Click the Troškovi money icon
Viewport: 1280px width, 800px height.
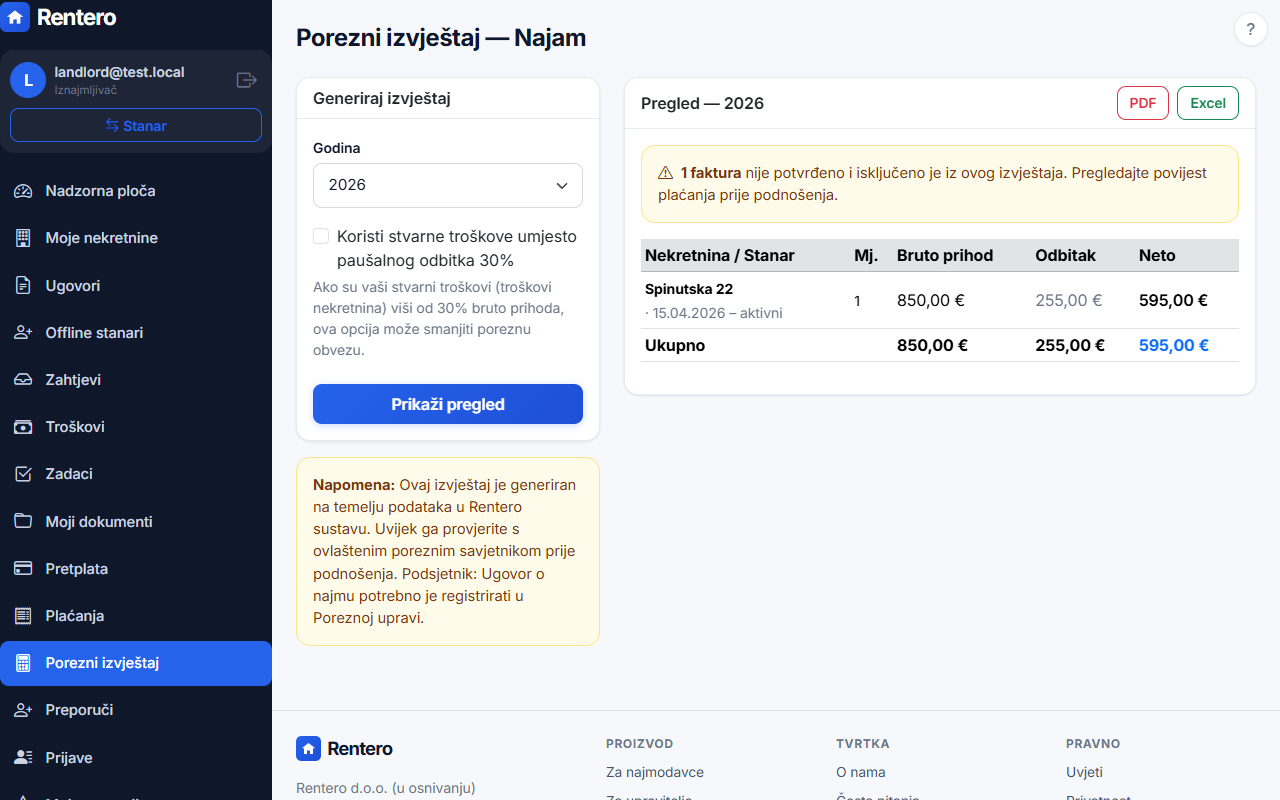(24, 427)
